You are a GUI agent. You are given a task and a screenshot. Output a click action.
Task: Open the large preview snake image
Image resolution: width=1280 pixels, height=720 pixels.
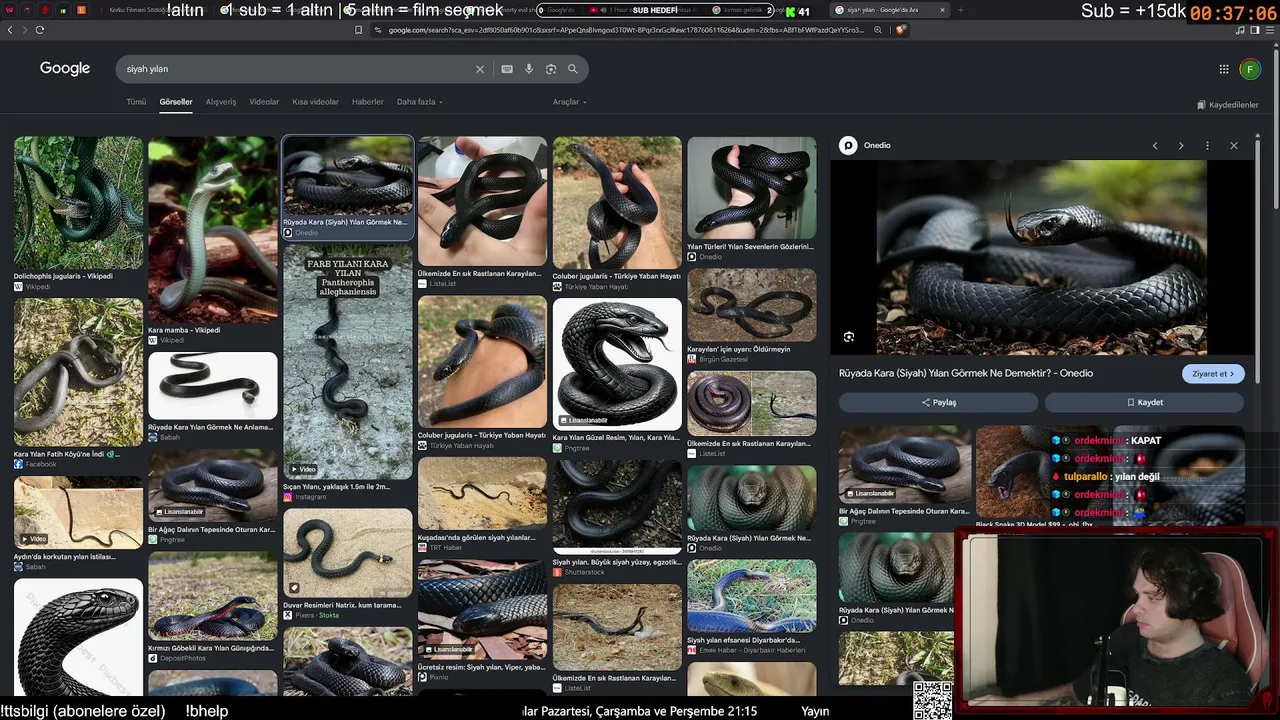(x=1042, y=258)
